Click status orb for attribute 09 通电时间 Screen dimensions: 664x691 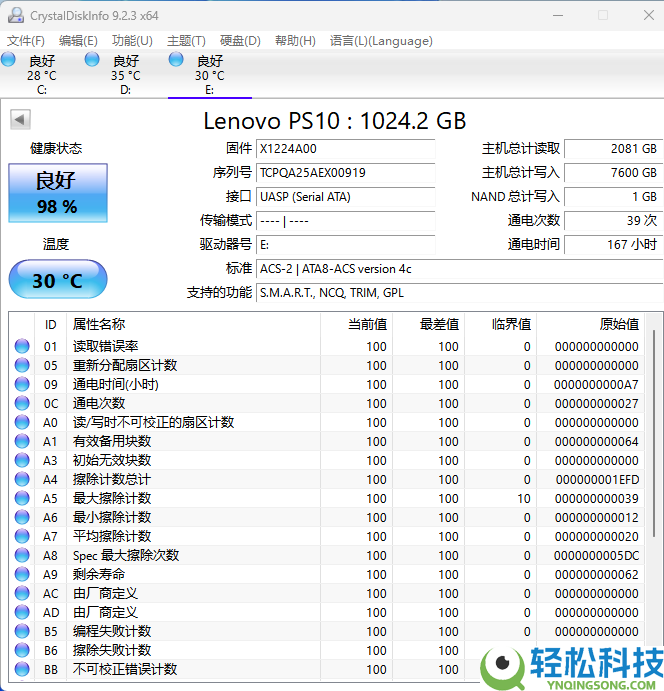[22, 384]
